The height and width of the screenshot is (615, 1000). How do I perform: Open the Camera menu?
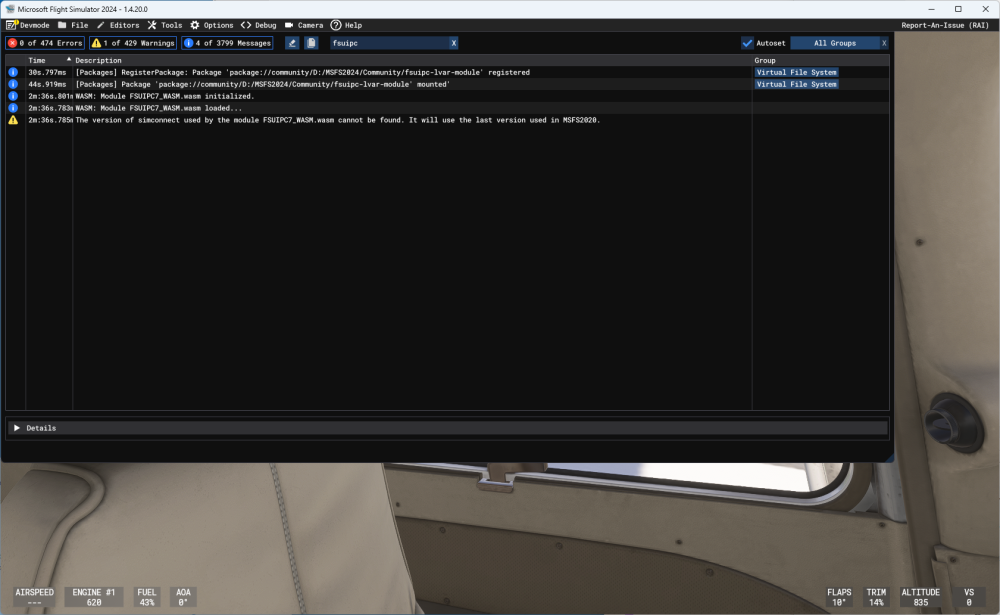[x=304, y=25]
